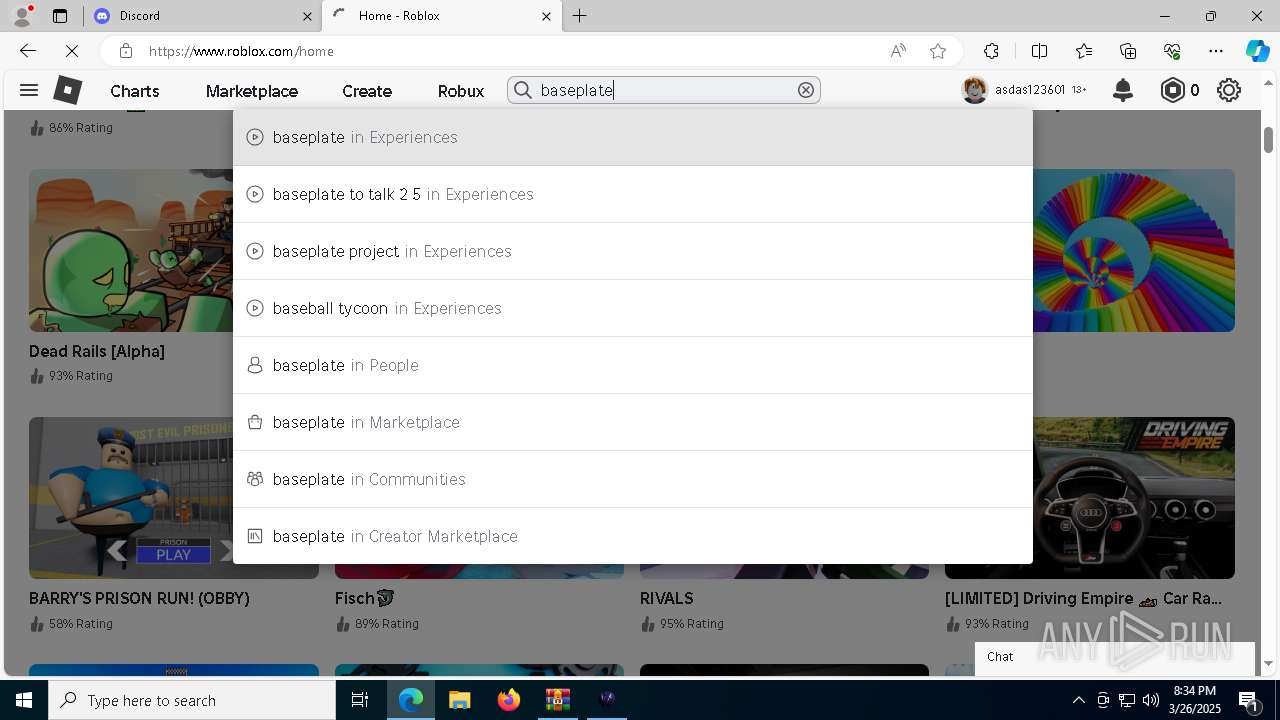Search baseplate in People

633,365
